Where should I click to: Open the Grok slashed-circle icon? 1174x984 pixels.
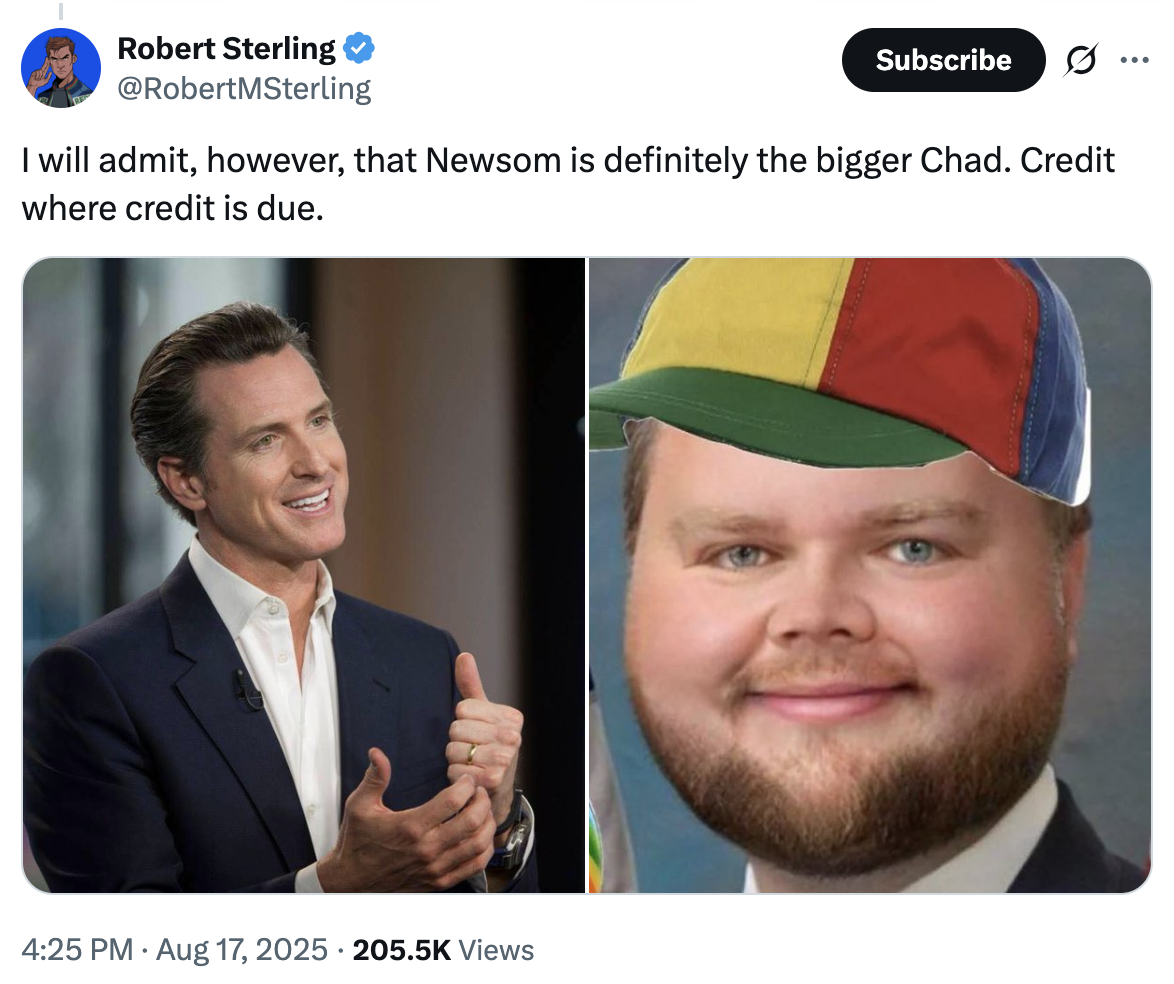[x=1080, y=60]
